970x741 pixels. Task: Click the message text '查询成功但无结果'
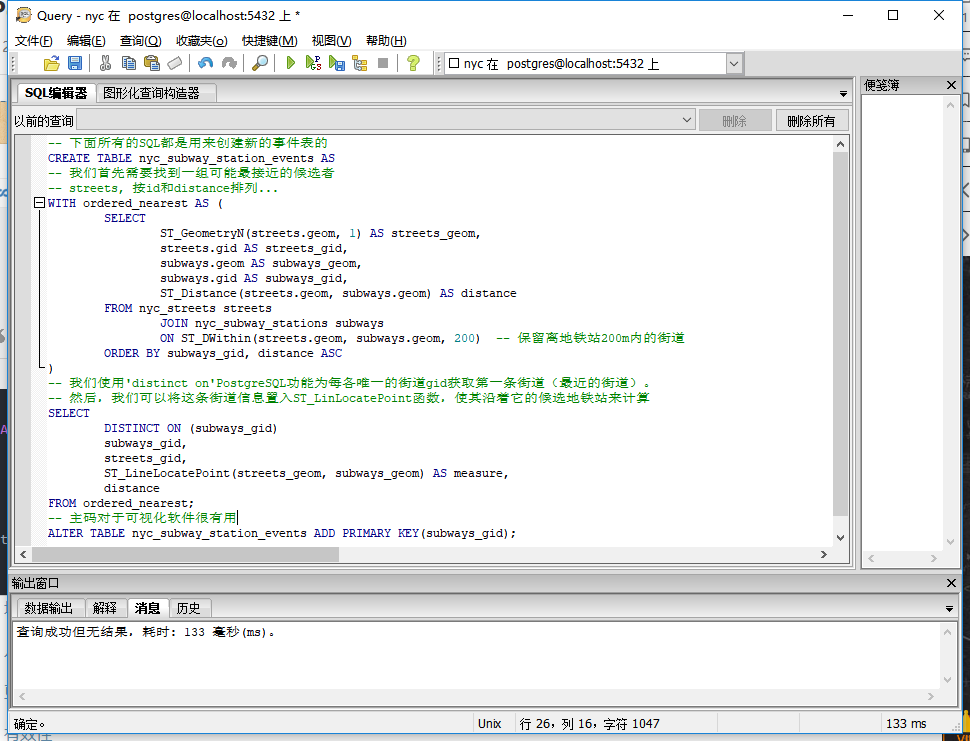click(72, 632)
